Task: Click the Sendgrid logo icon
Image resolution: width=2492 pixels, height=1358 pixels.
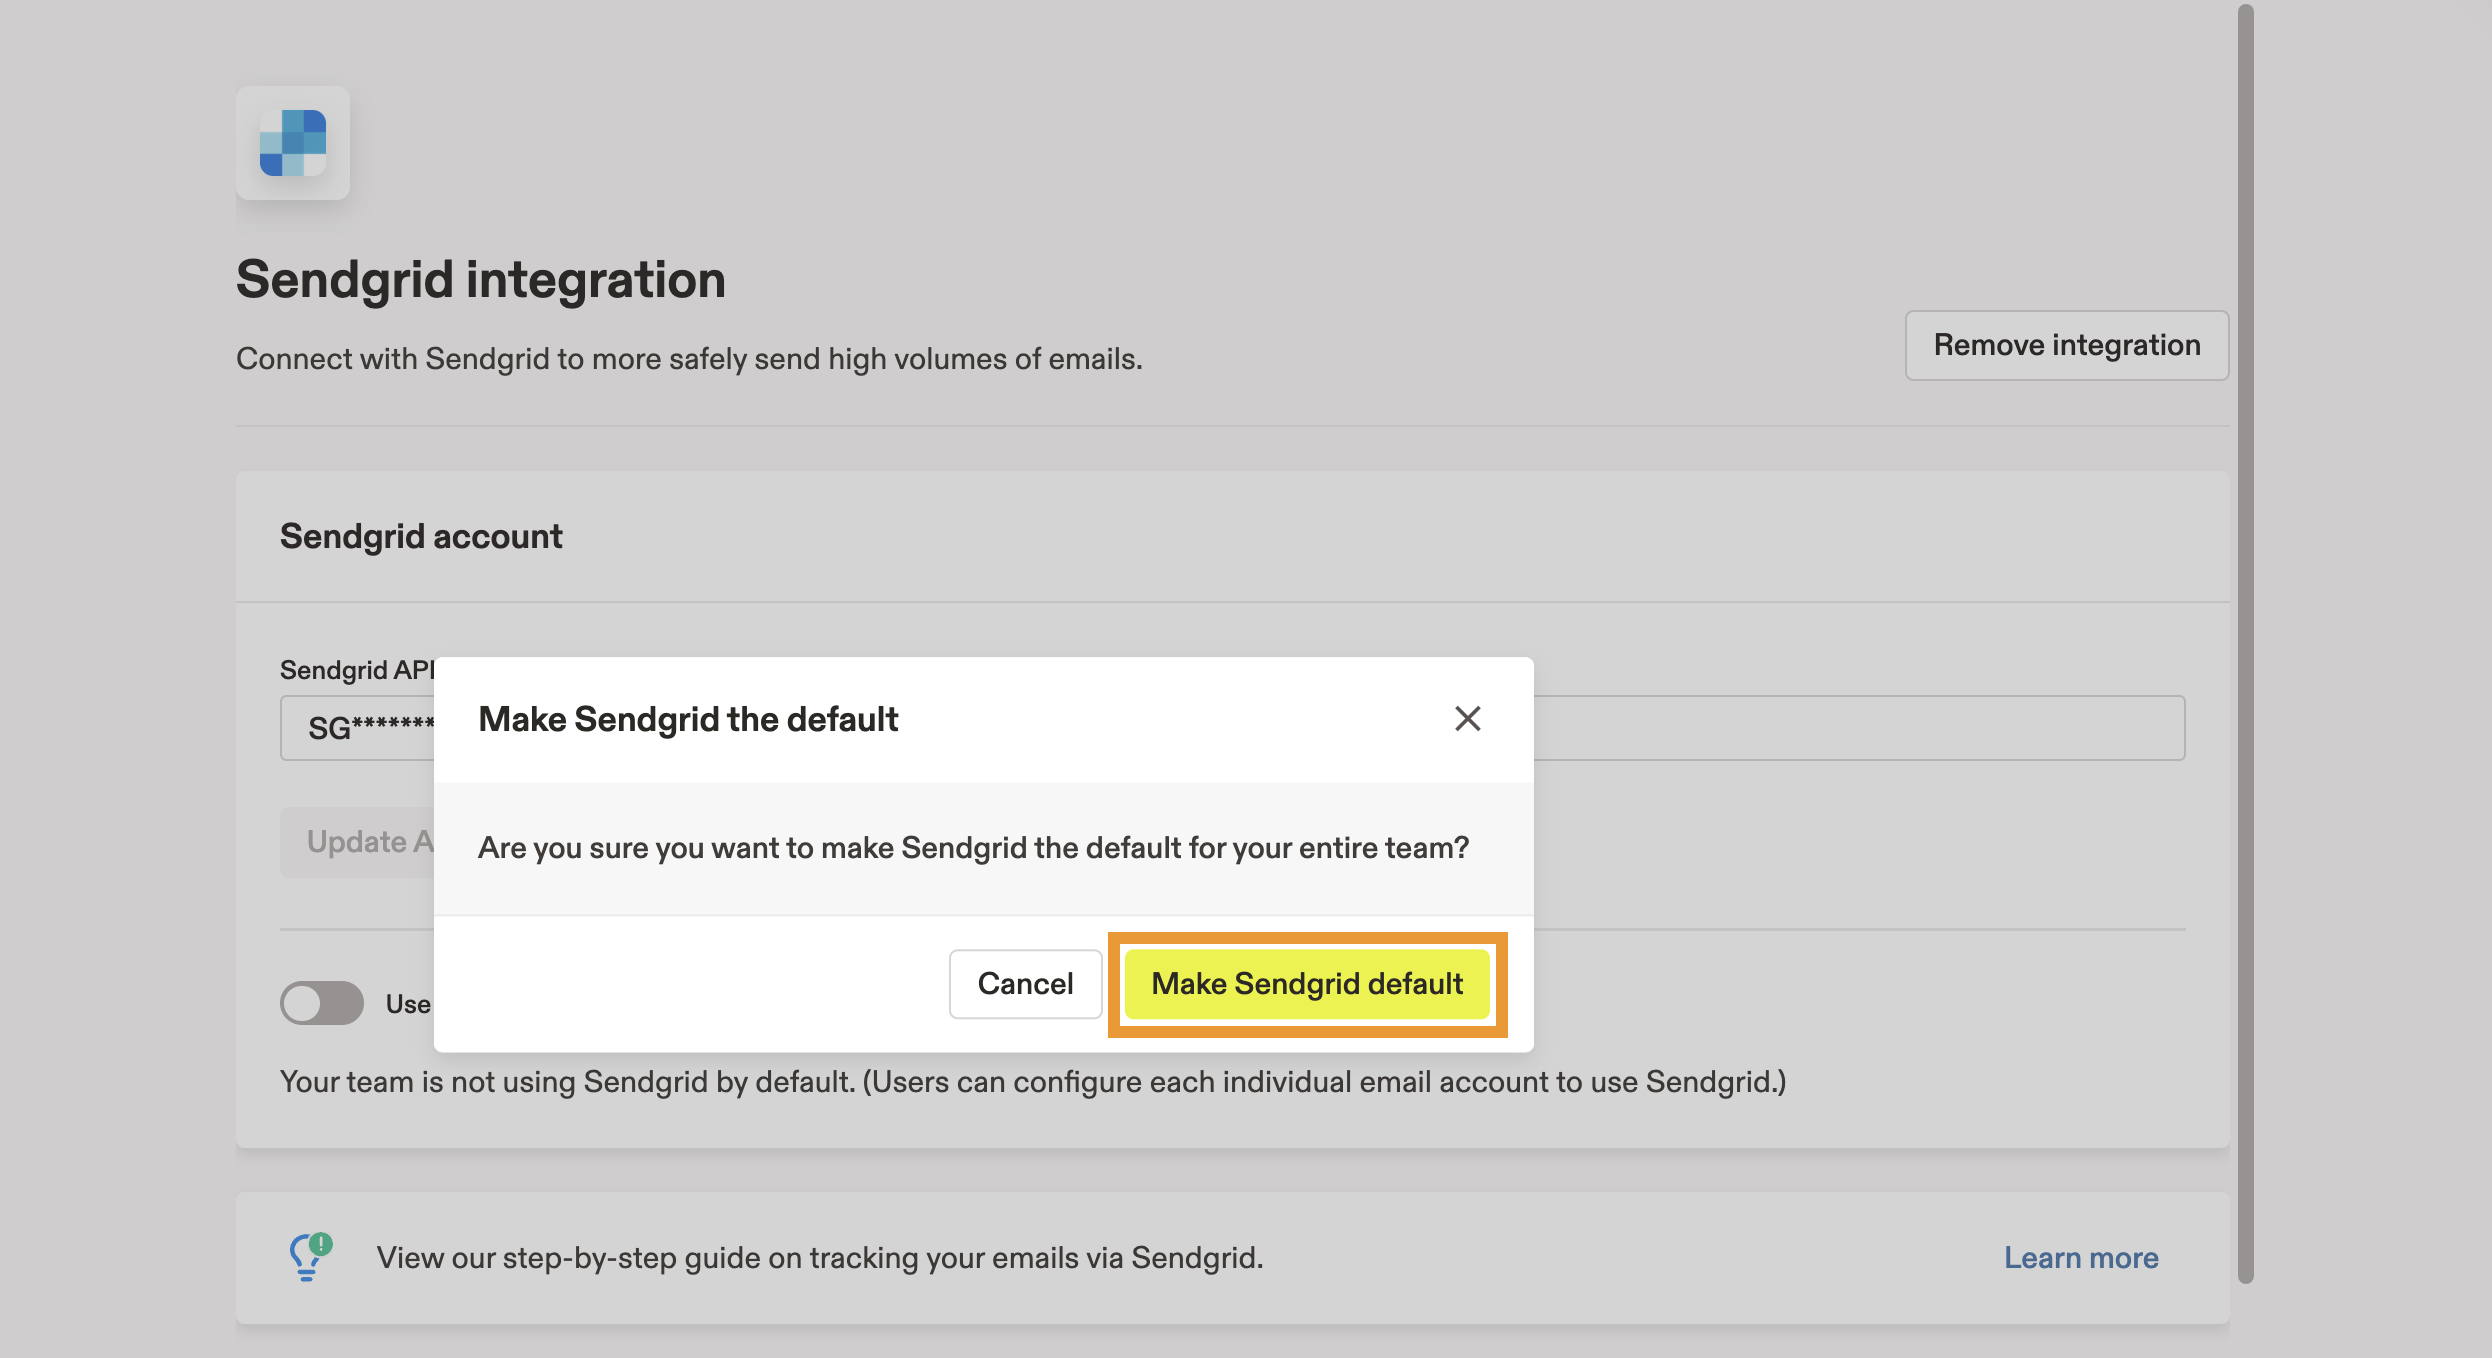Action: coord(292,143)
